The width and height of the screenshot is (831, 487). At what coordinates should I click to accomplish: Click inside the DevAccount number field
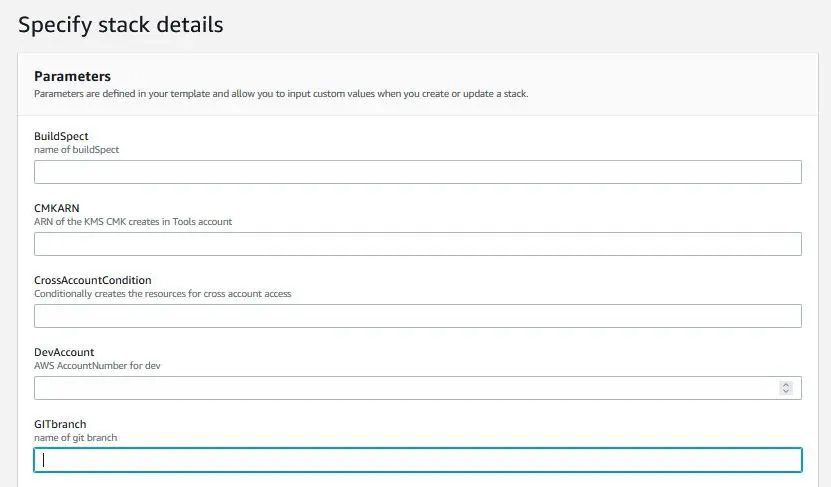click(x=400, y=388)
